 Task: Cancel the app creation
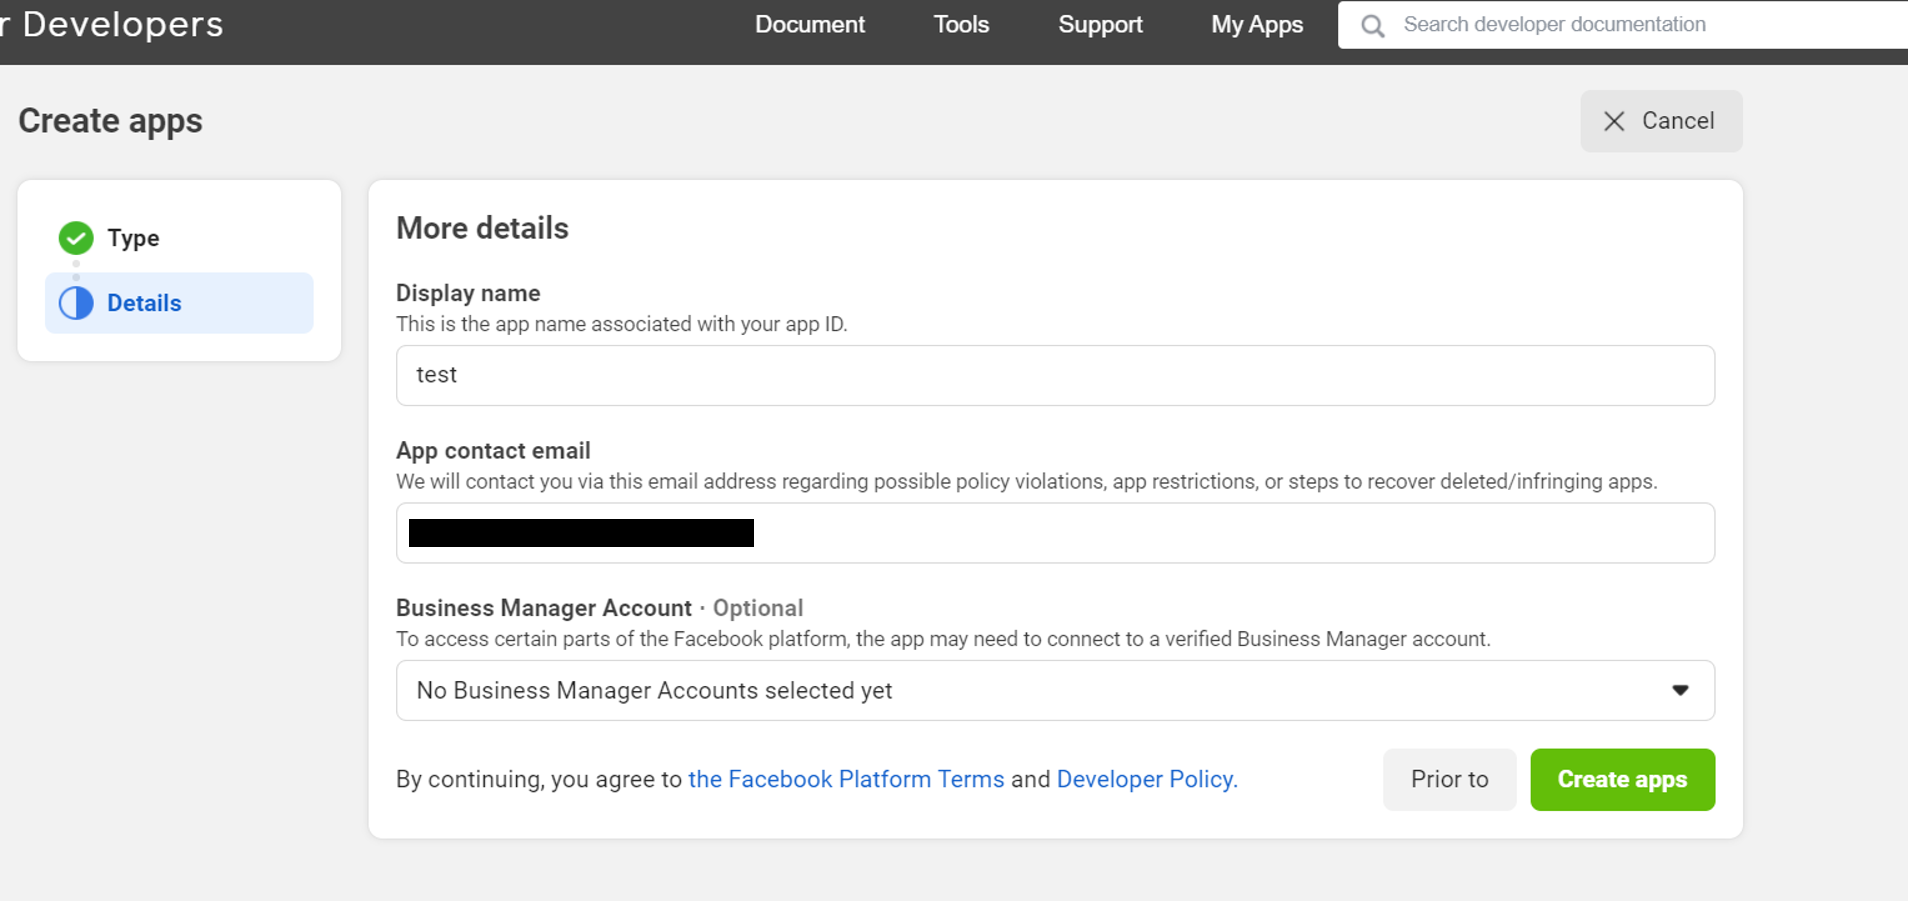(1661, 121)
